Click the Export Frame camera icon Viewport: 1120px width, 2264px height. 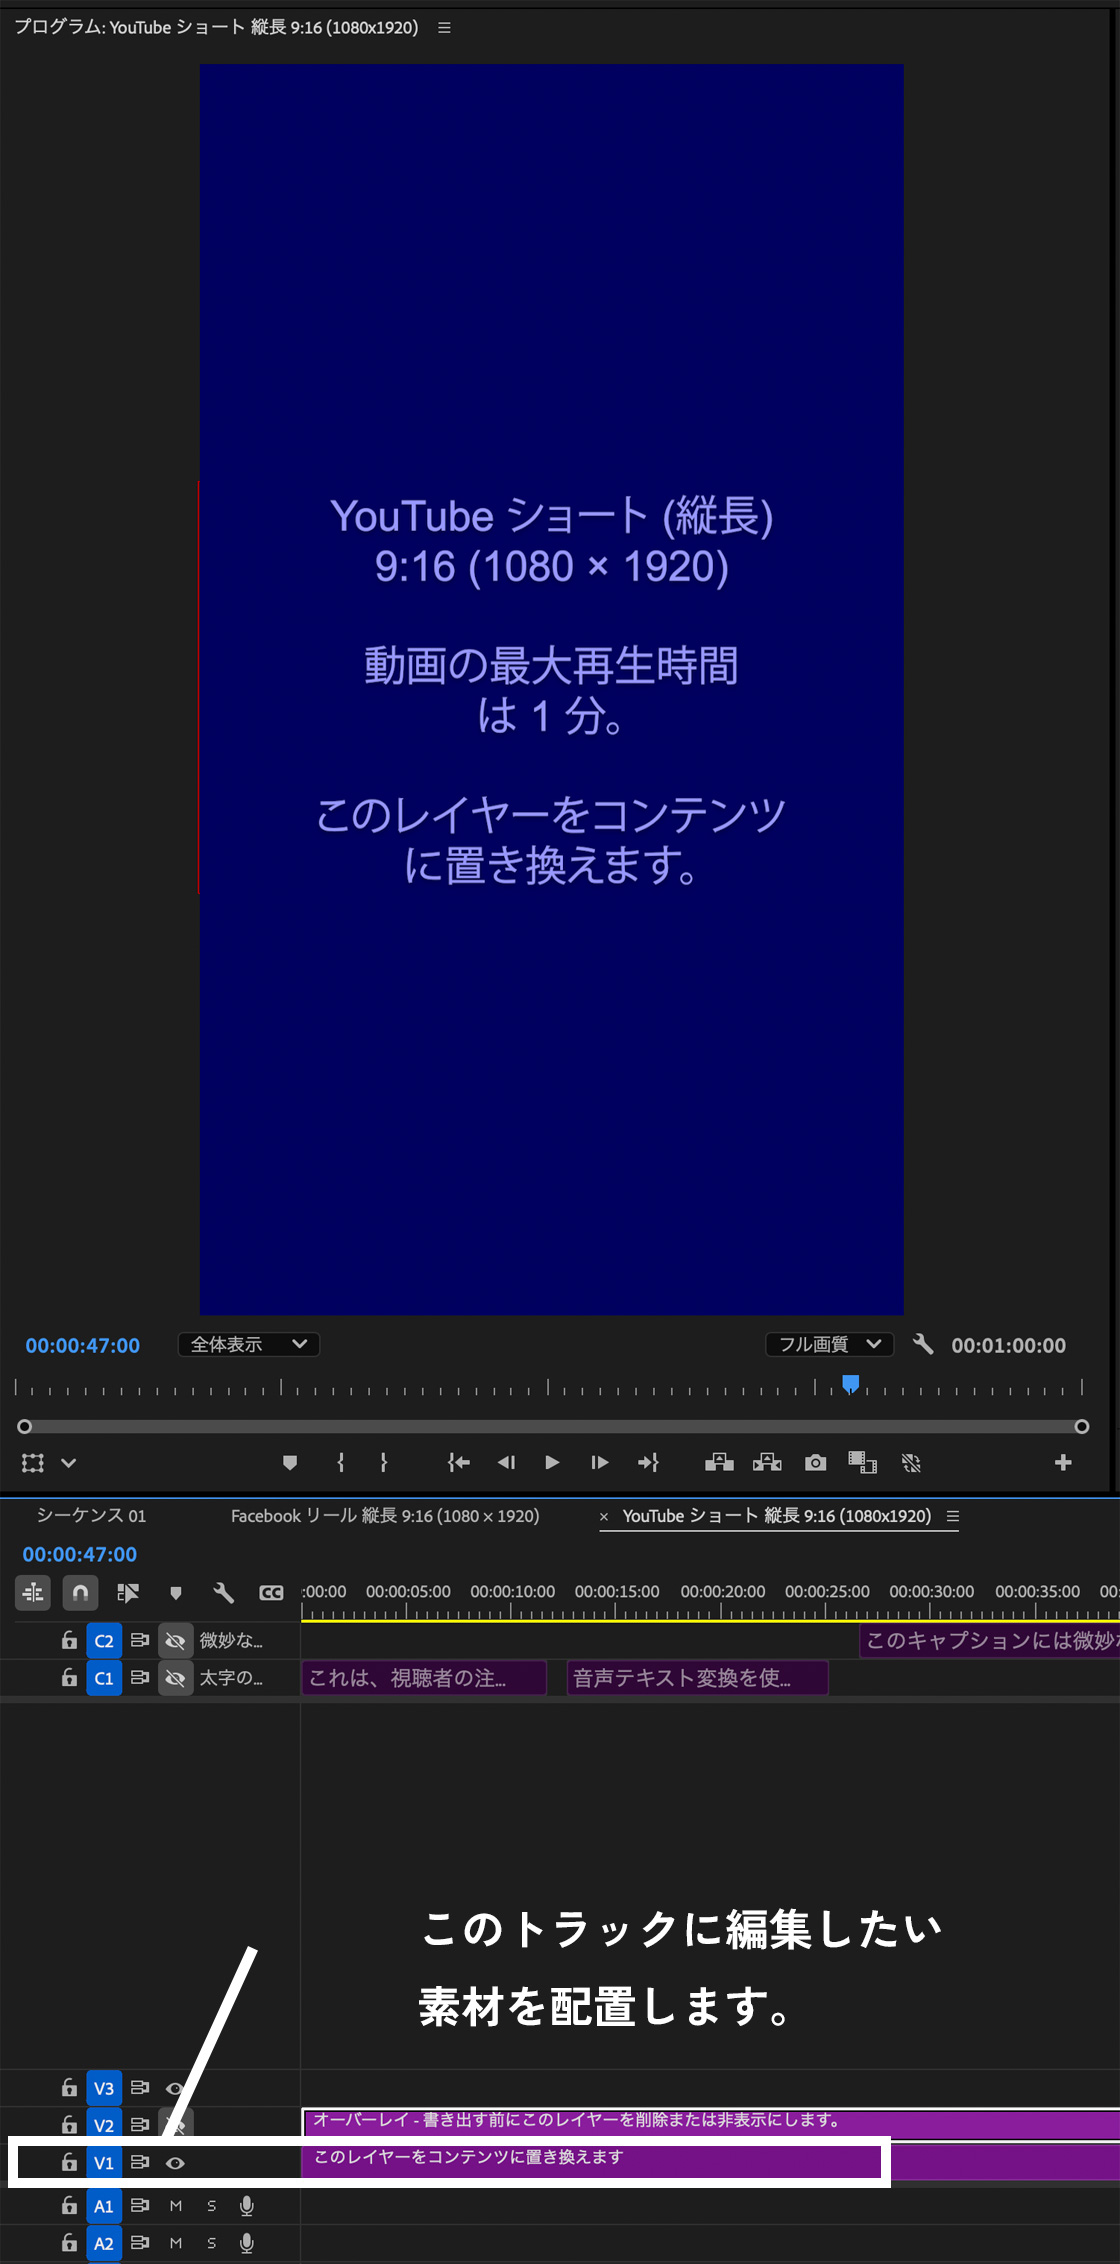815,1463
